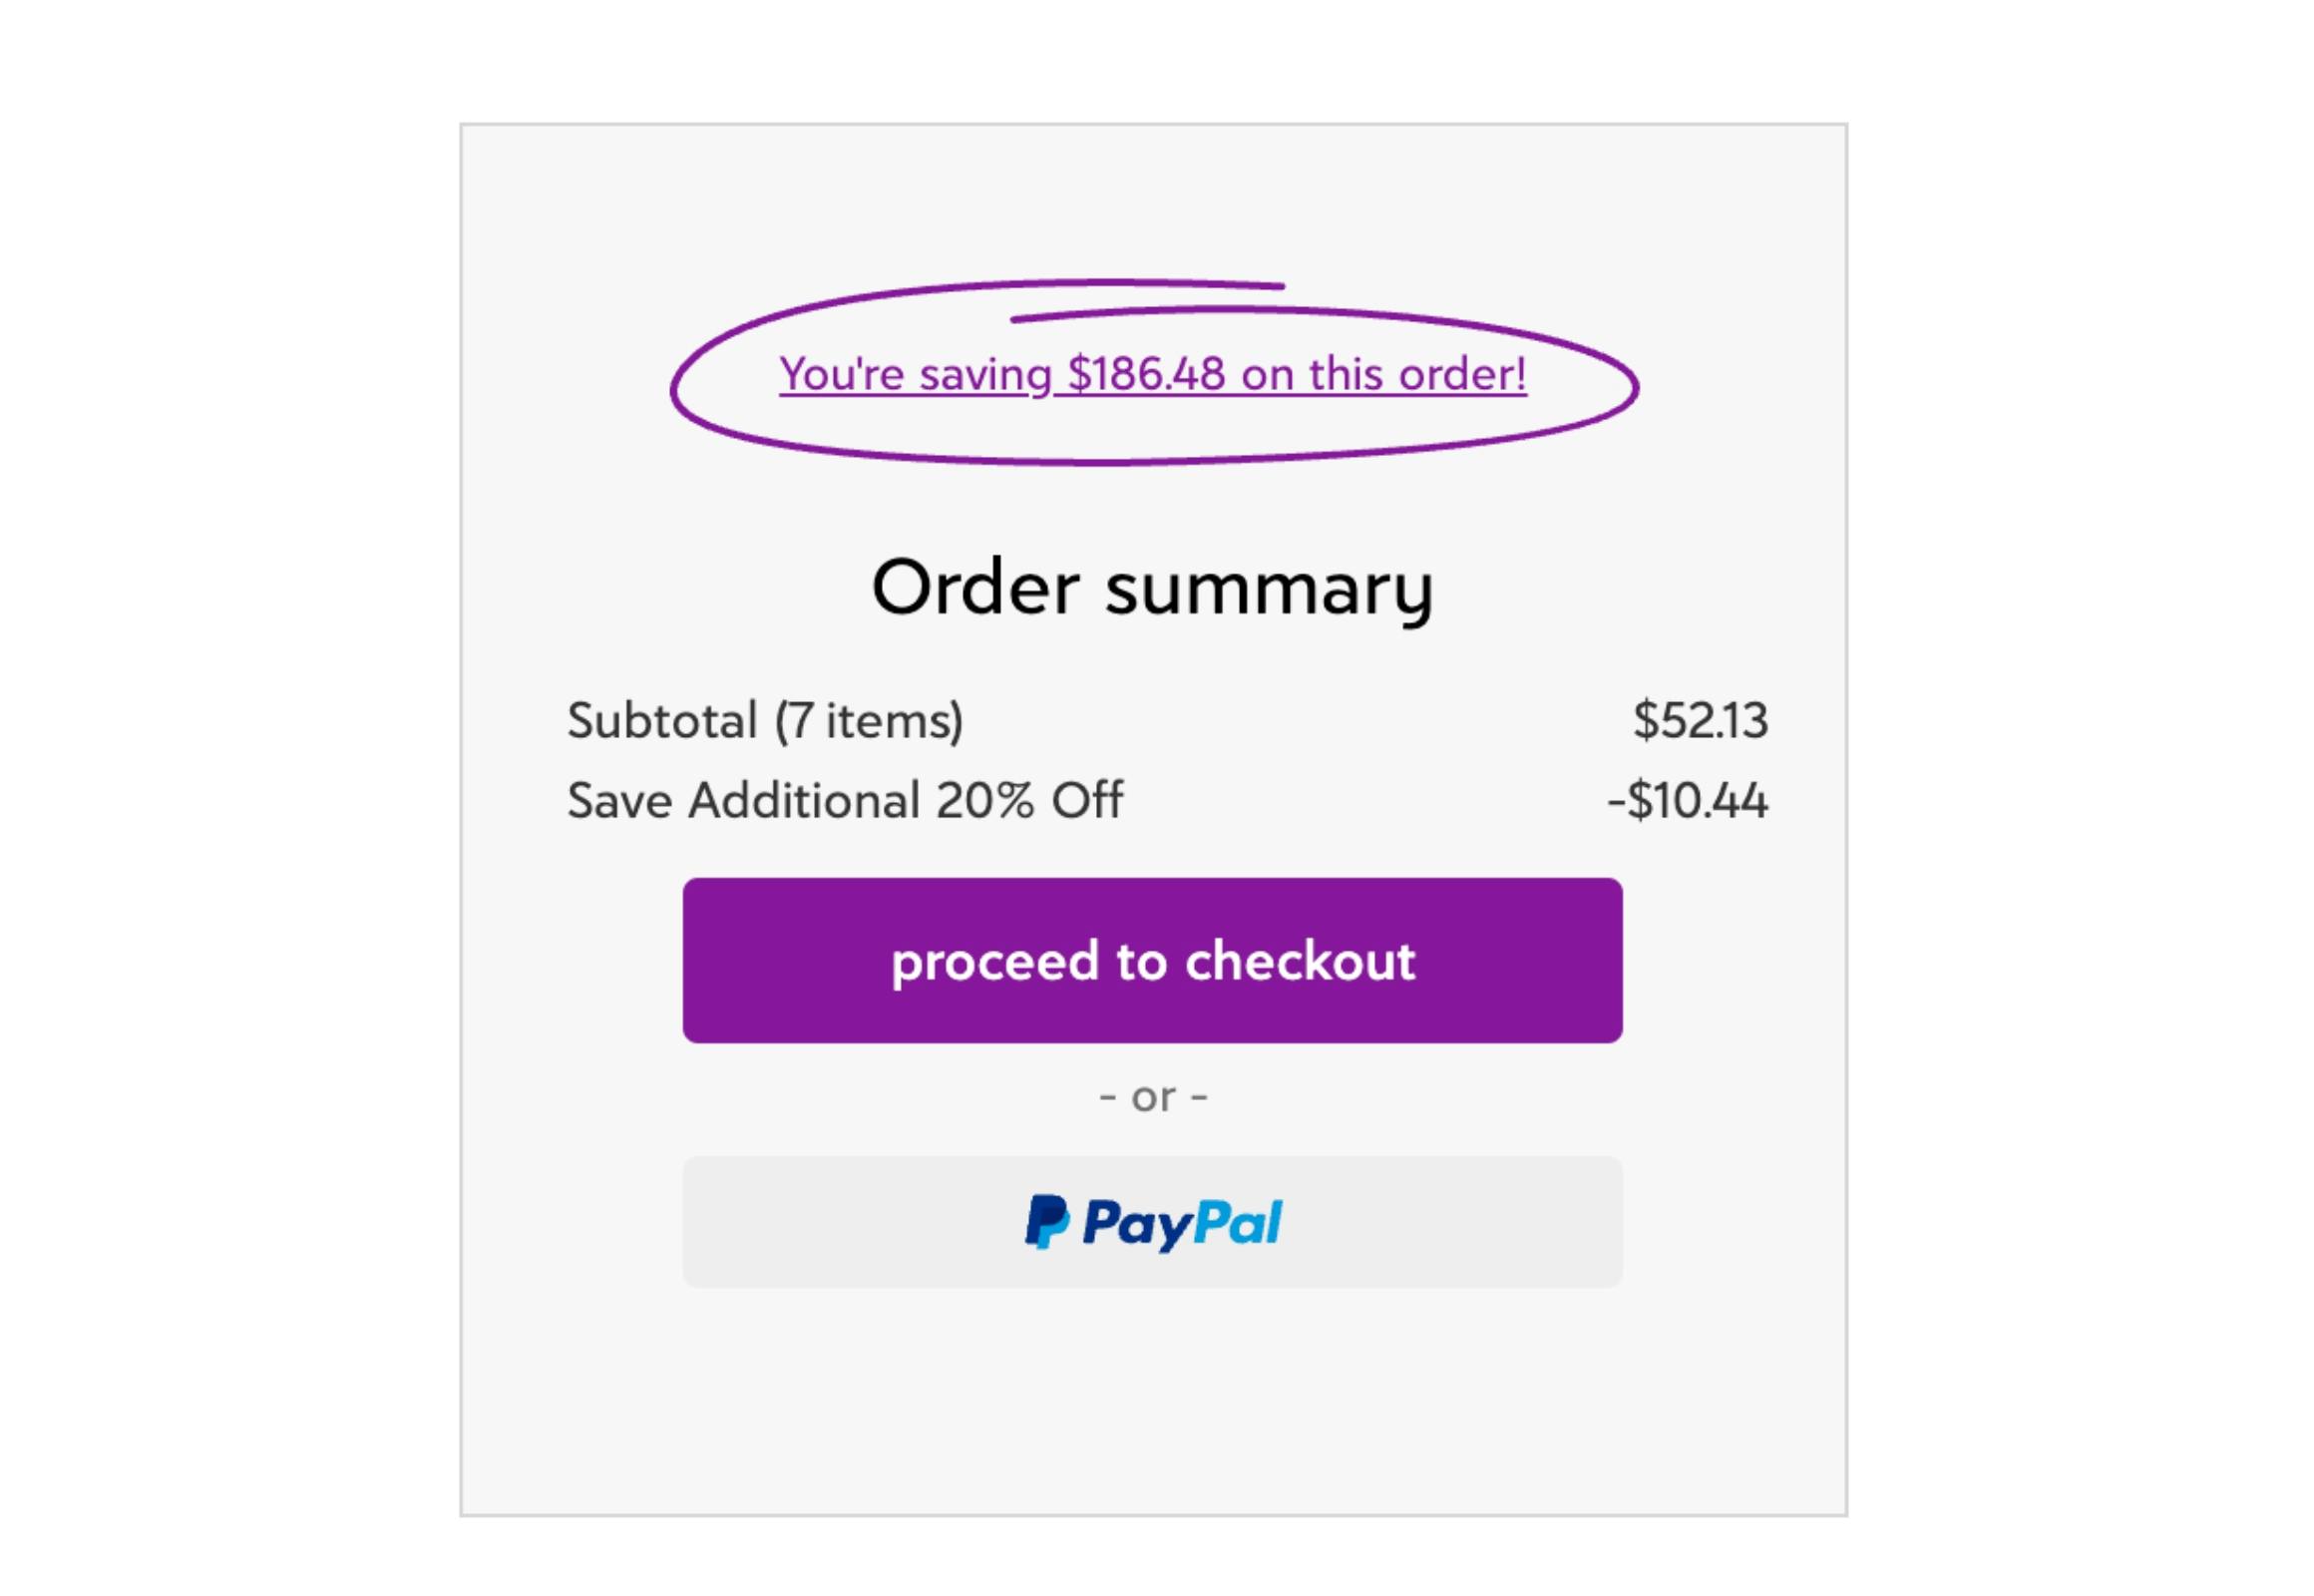Image resolution: width=2314 pixels, height=1596 pixels.
Task: Click the "(7 items)" count text
Action: point(869,720)
